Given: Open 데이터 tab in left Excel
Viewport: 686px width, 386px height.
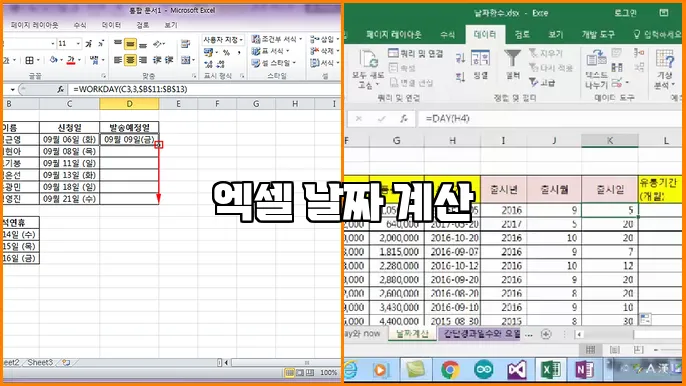Looking at the screenshot, I should point(111,25).
